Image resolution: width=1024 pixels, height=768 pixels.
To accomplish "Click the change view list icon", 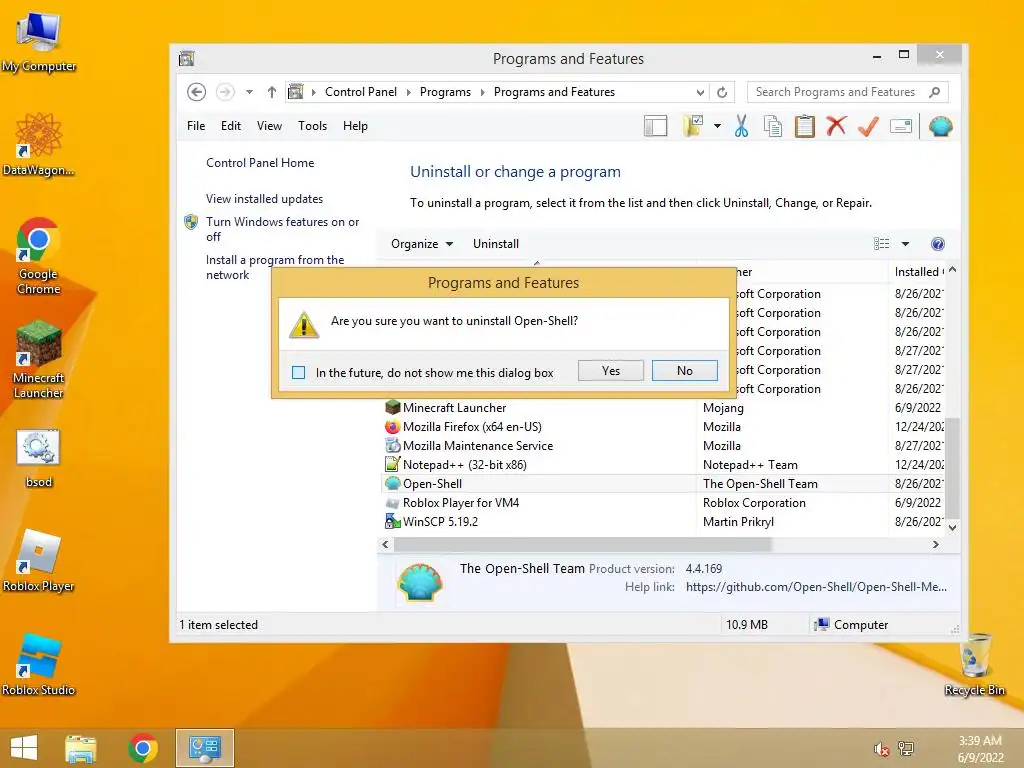I will tap(882, 244).
